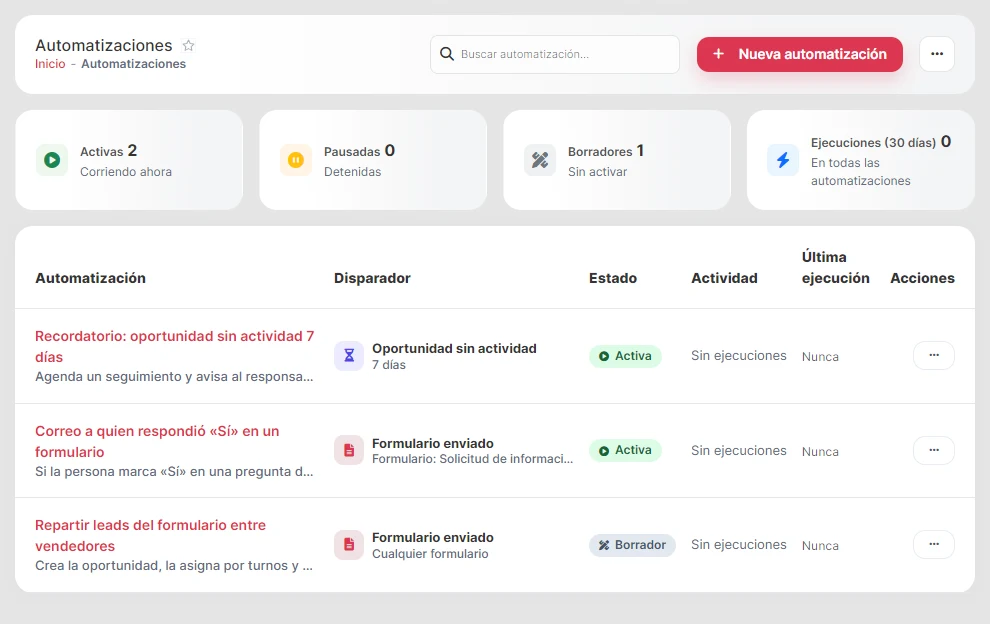Click Sin ejecuciones in the Recordatorio row
The width and height of the screenshot is (990, 624).
pyautogui.click(x=739, y=356)
